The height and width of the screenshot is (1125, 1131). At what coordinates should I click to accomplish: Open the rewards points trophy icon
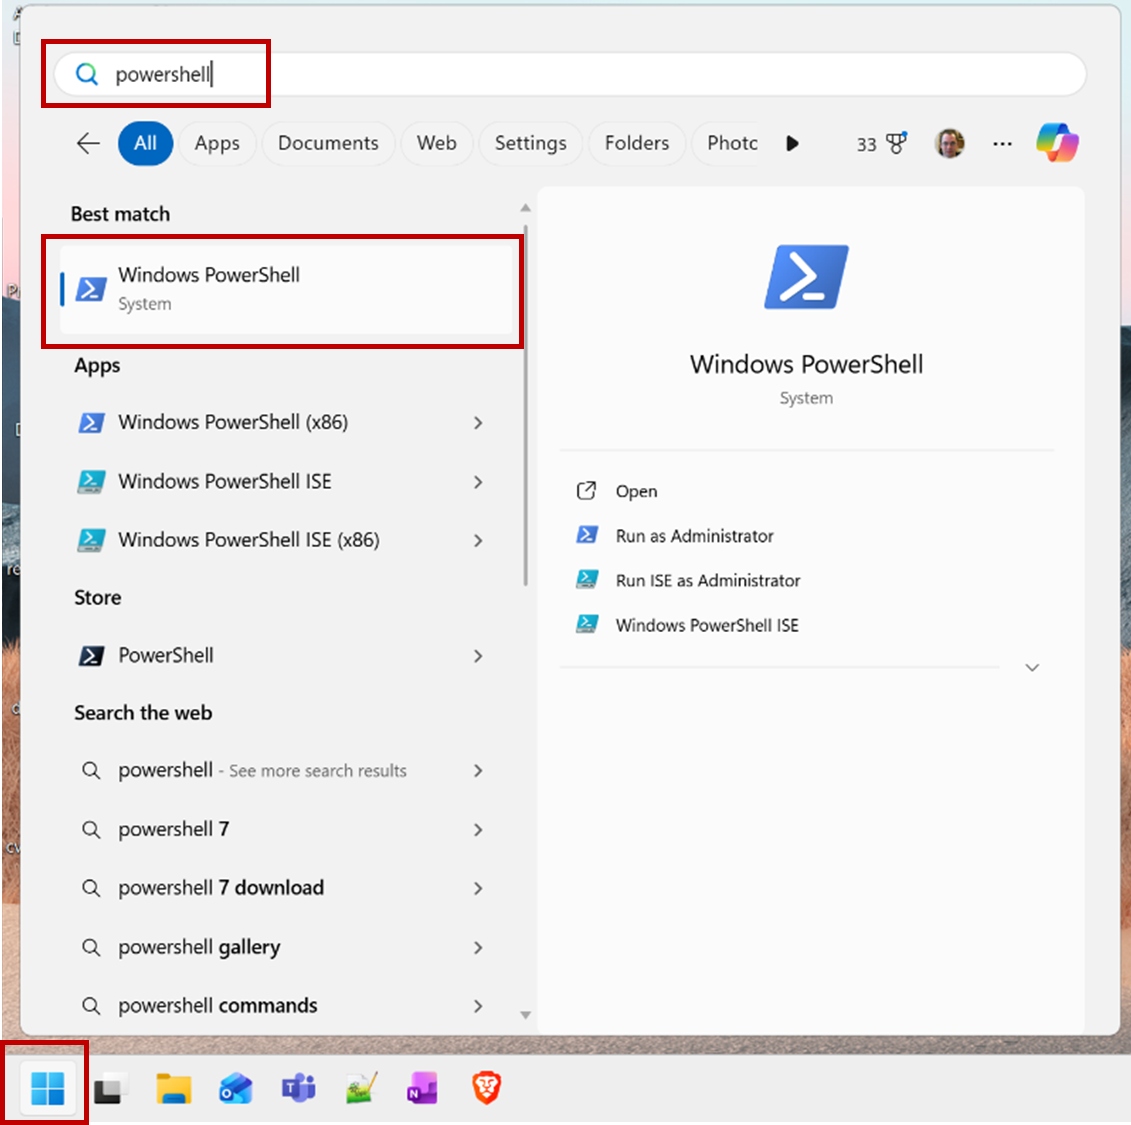pyautogui.click(x=895, y=143)
